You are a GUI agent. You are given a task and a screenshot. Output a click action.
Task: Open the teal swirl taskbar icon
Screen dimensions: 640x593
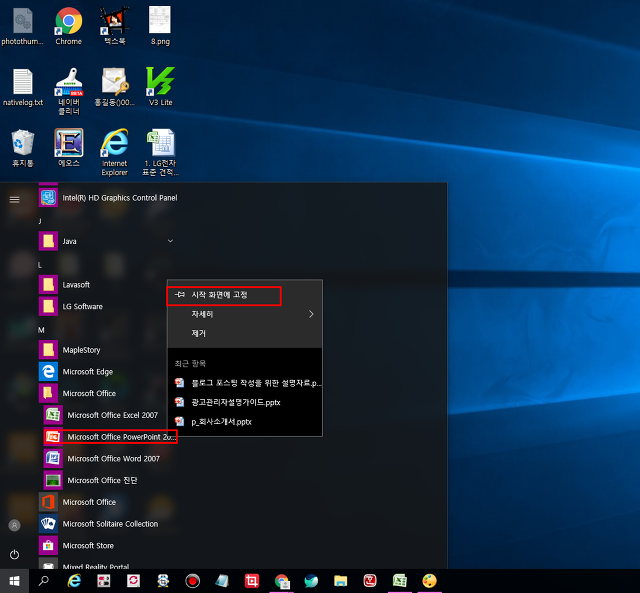coord(311,581)
